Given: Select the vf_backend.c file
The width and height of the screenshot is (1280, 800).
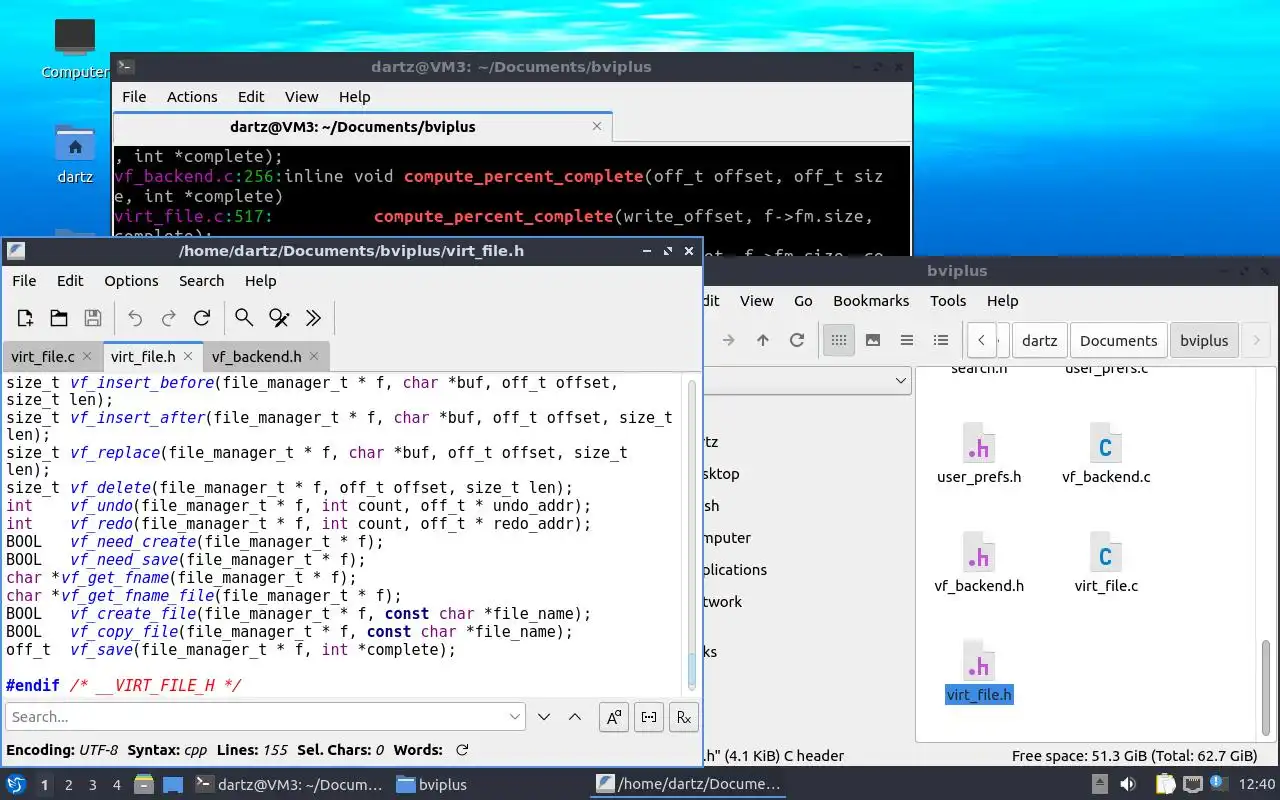Looking at the screenshot, I should click(x=1106, y=454).
